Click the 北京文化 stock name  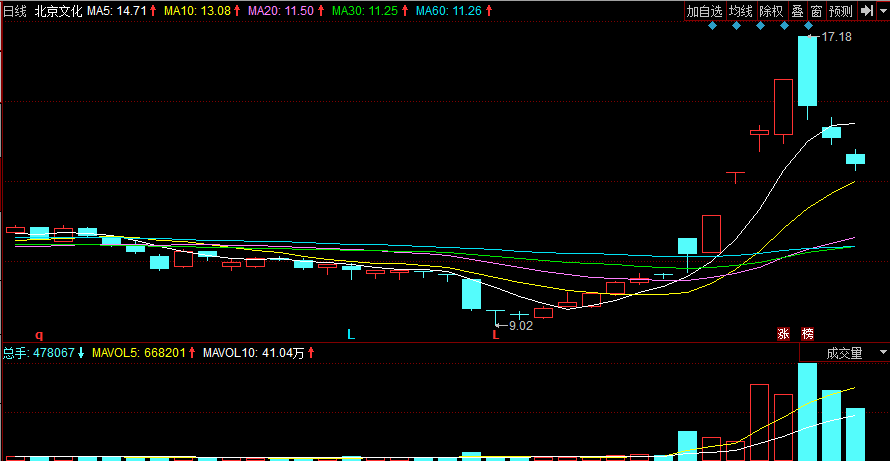pos(58,11)
